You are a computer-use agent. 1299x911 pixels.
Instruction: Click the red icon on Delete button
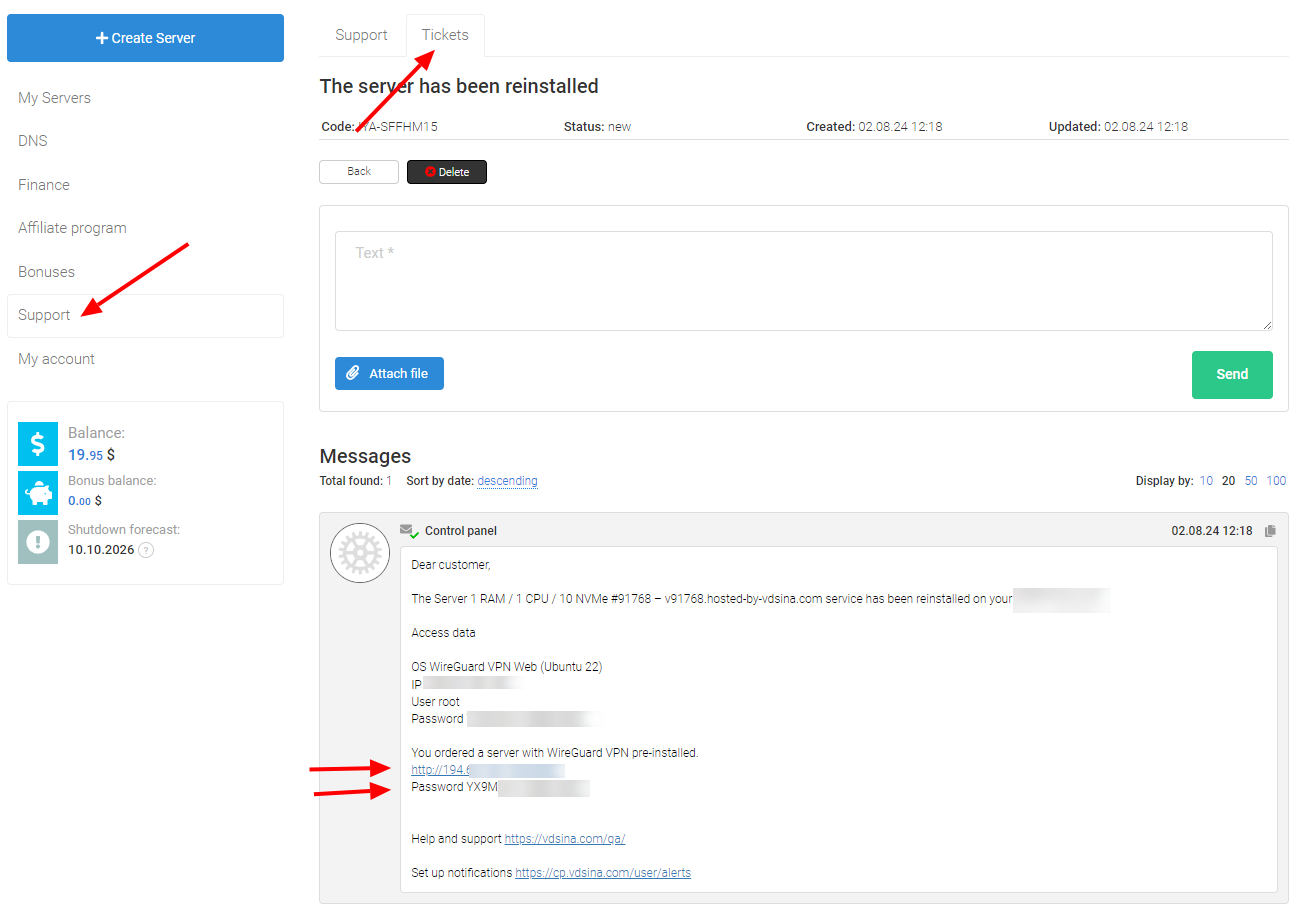(430, 172)
